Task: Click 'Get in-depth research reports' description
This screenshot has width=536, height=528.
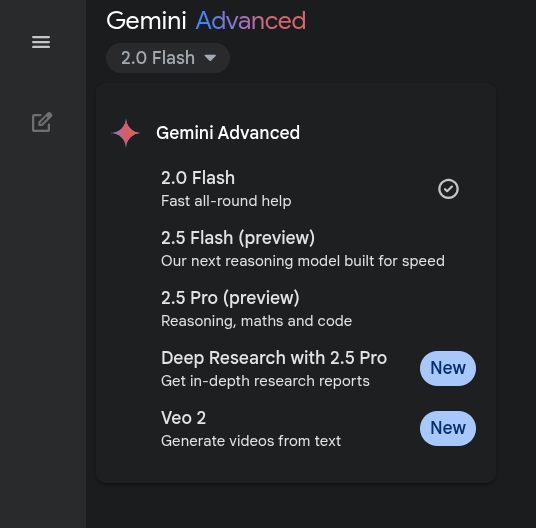Action: (265, 381)
